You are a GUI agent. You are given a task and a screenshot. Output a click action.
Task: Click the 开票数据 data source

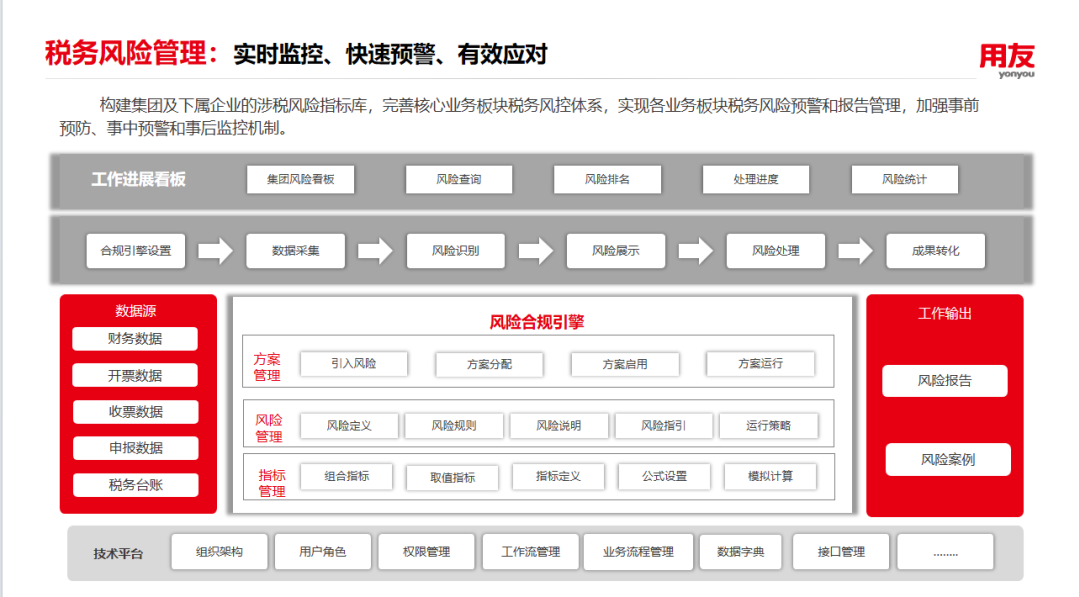click(135, 376)
